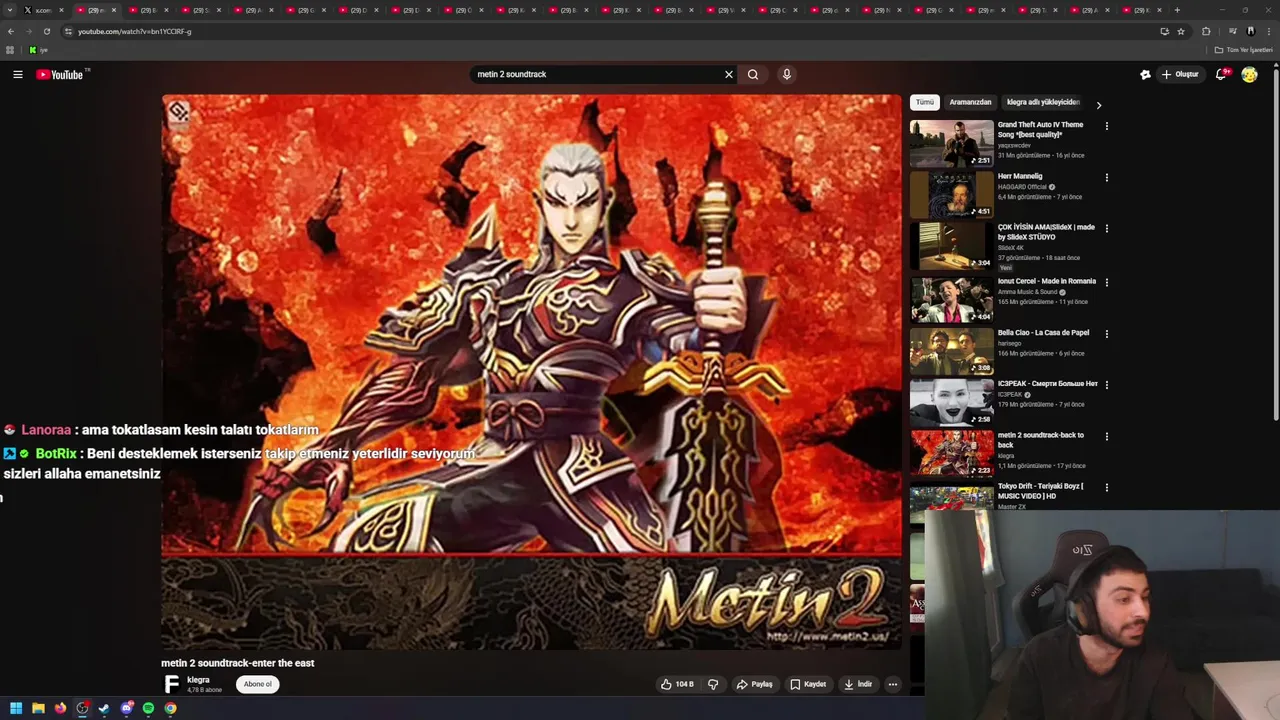Open File Explorer from the taskbar
The height and width of the screenshot is (720, 1280).
(38, 708)
